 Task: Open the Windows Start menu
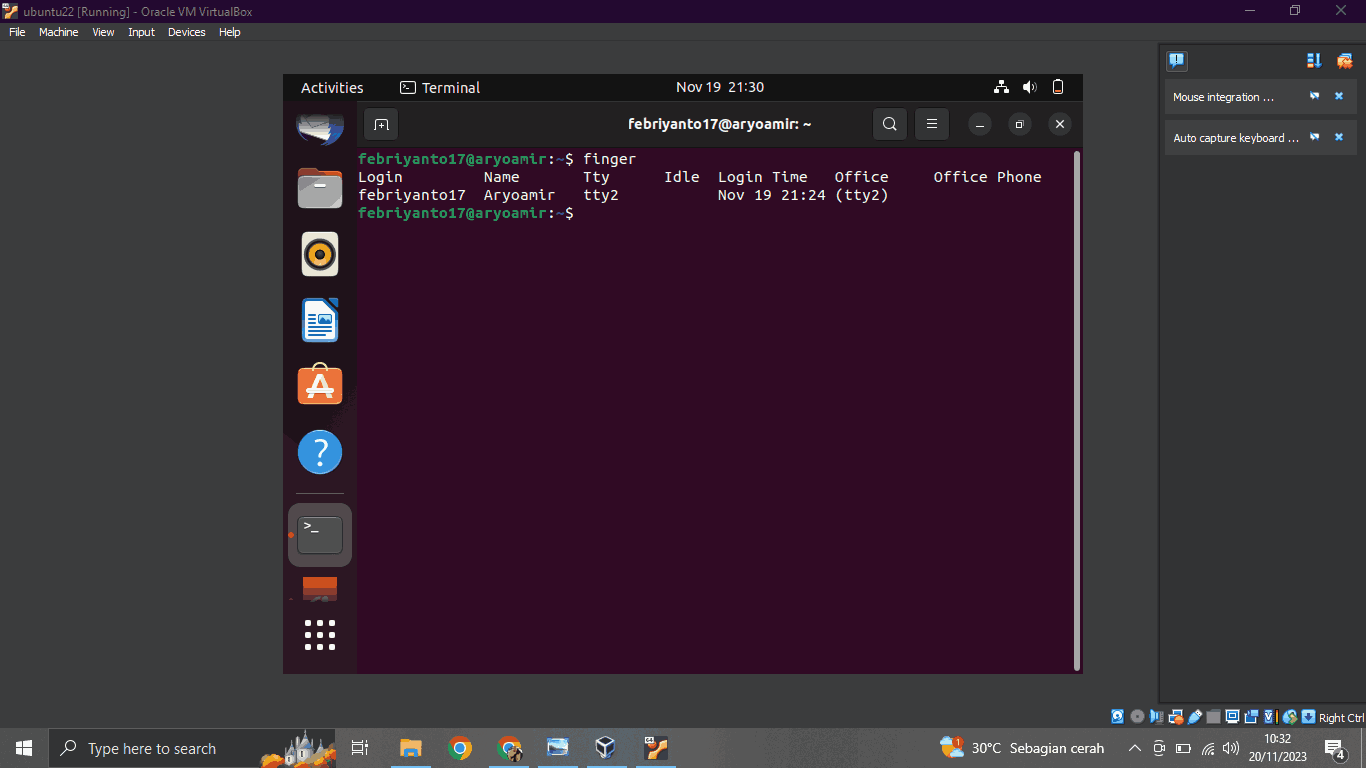[x=24, y=748]
